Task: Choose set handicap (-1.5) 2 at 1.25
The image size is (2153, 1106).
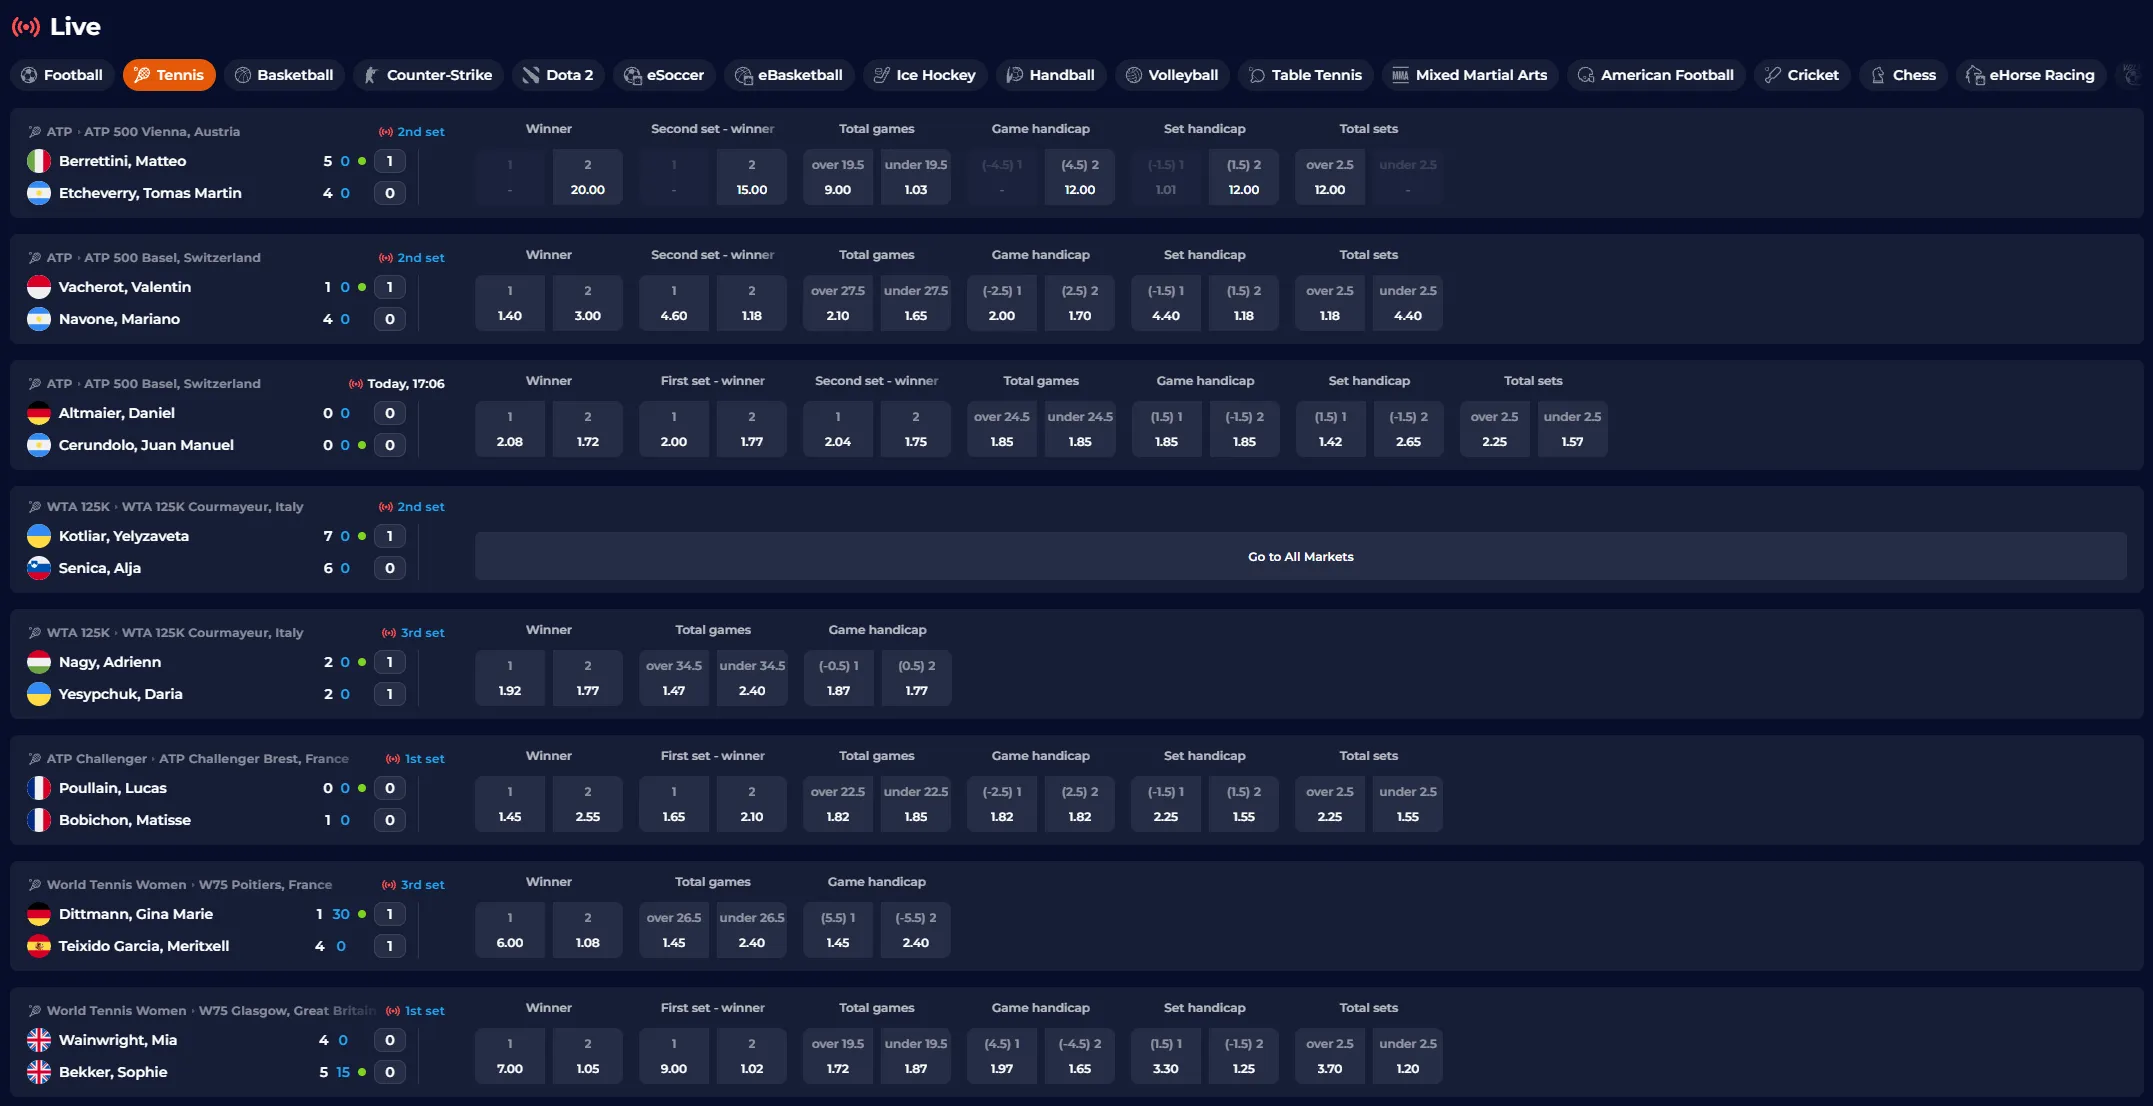Action: 1244,1056
